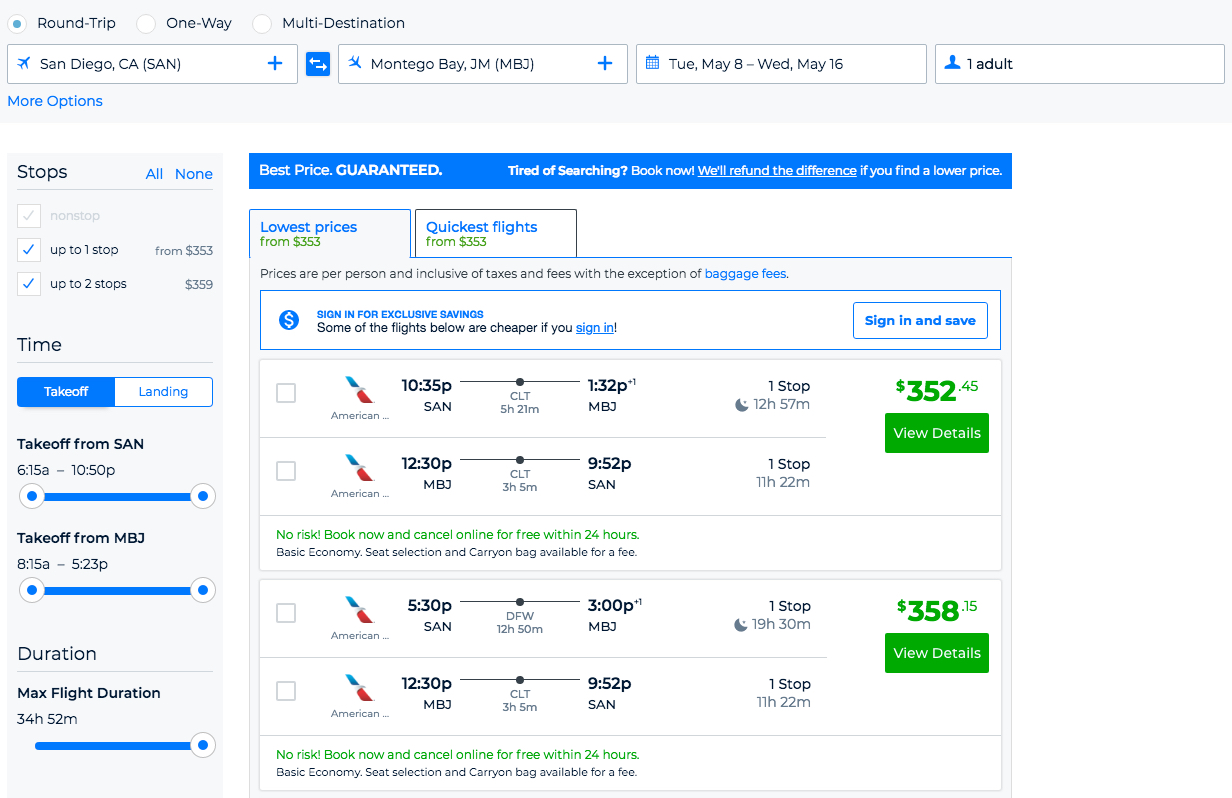
Task: Open the baggage fees link
Action: click(745, 273)
